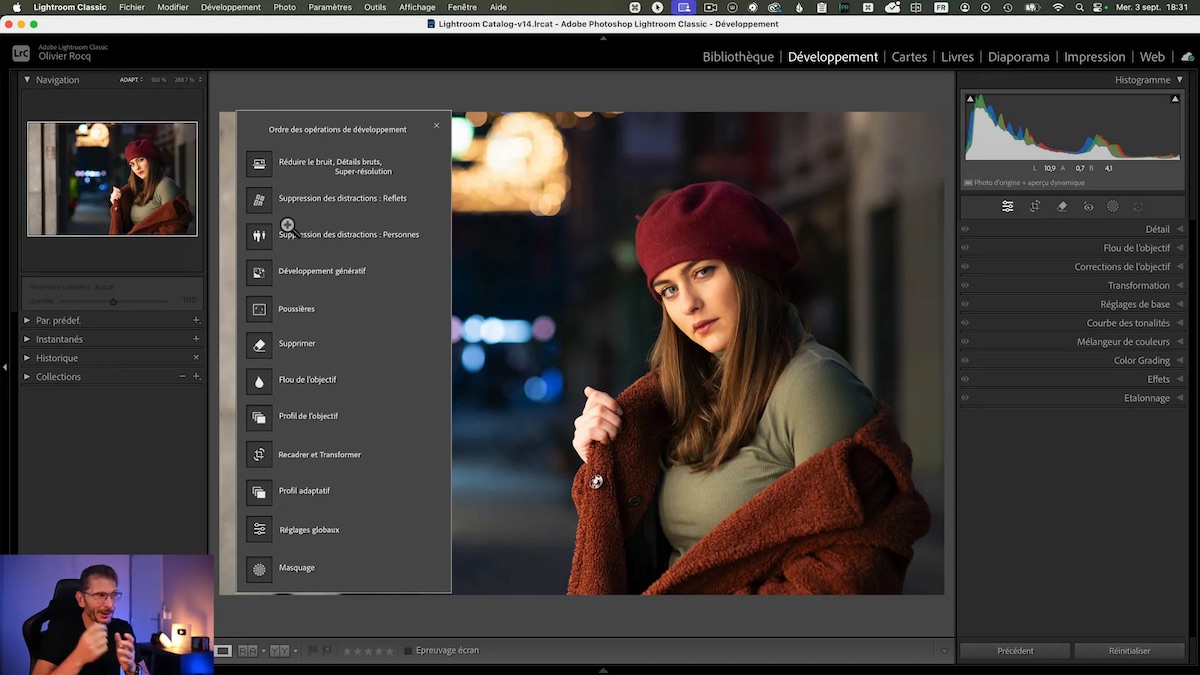Add a snapshot with Instantanés plus icon
The height and width of the screenshot is (675, 1200).
coord(196,339)
